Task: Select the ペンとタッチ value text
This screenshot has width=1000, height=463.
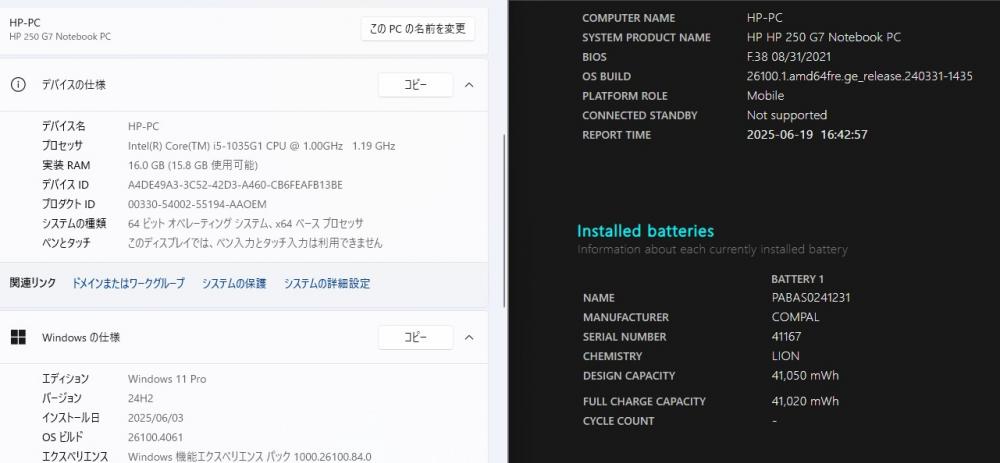Action: click(x=255, y=243)
